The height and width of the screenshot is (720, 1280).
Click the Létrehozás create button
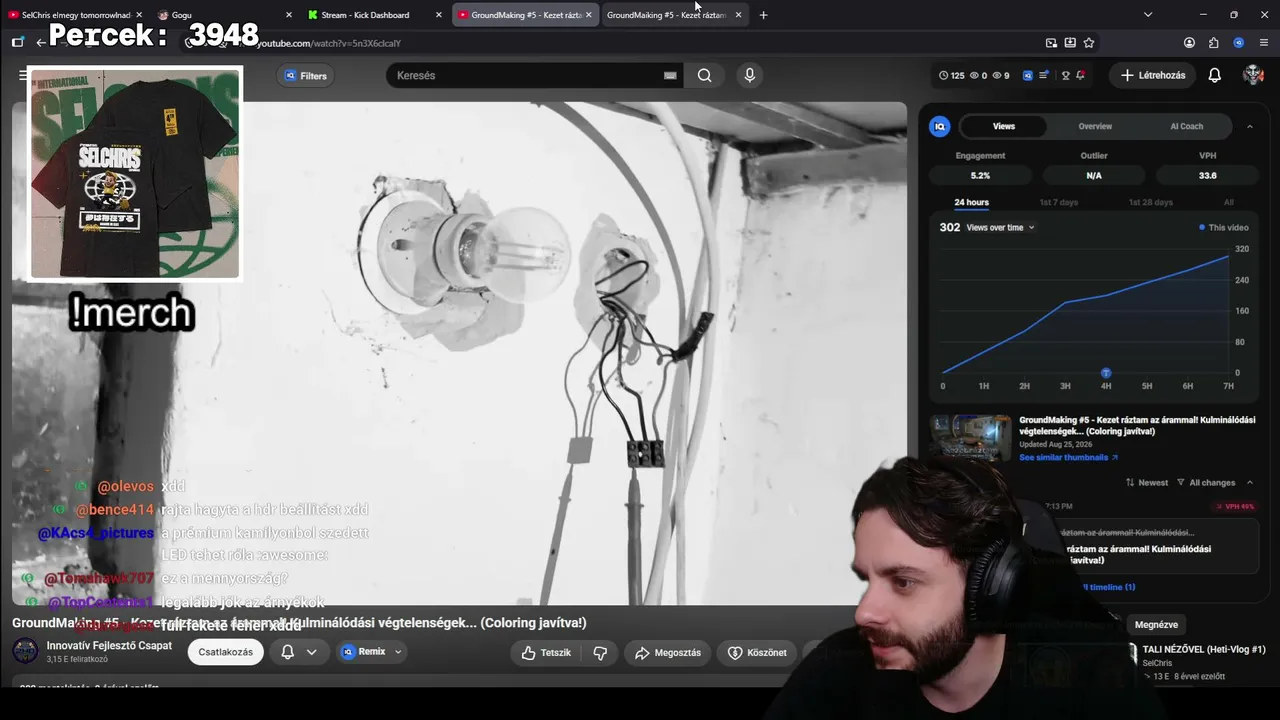coord(1153,75)
